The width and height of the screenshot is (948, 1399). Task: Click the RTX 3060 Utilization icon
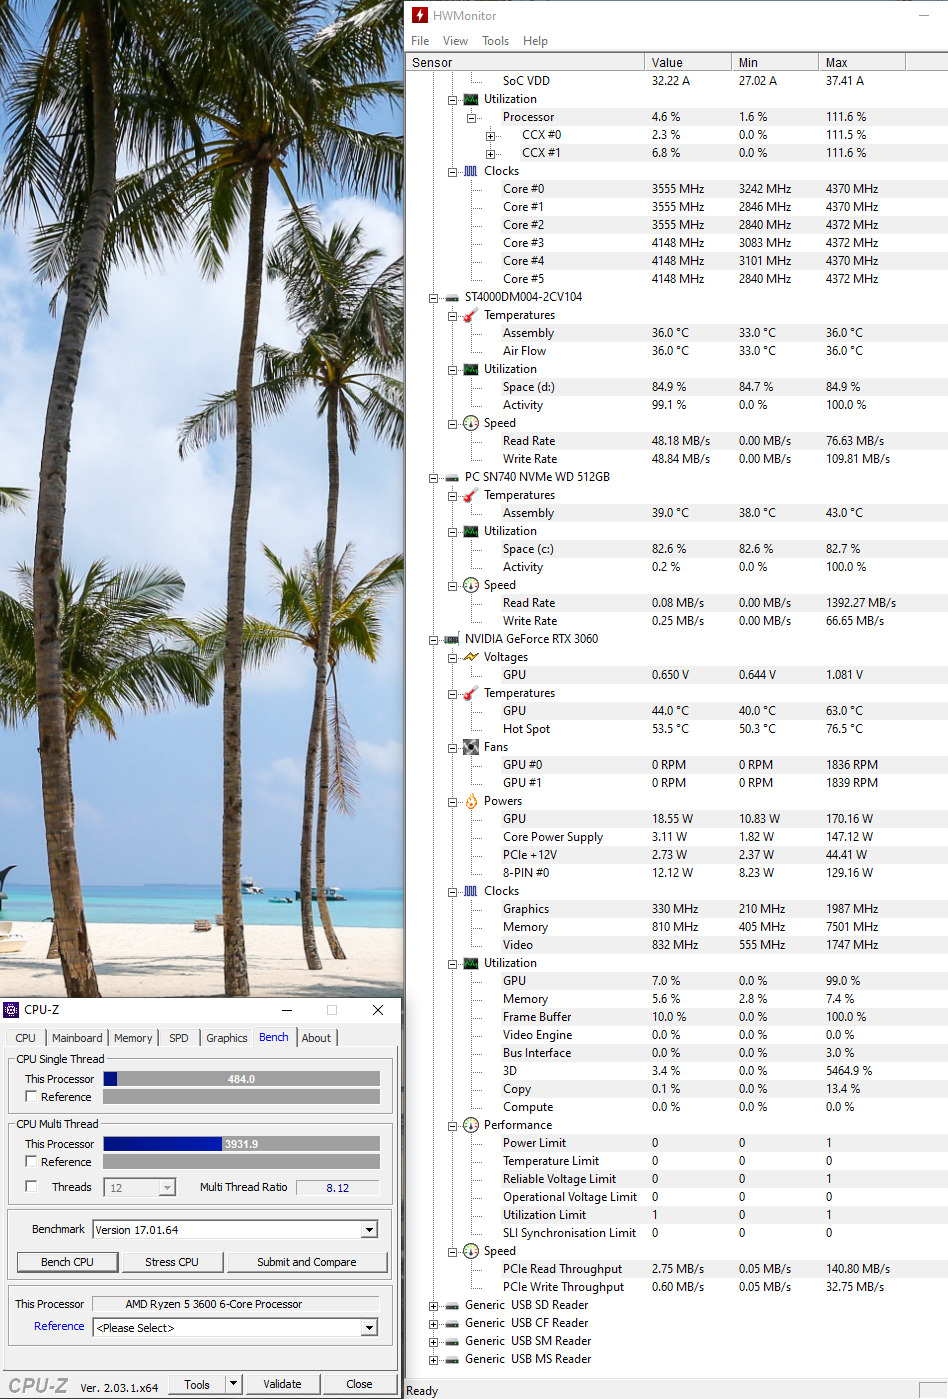pyautogui.click(x=471, y=963)
